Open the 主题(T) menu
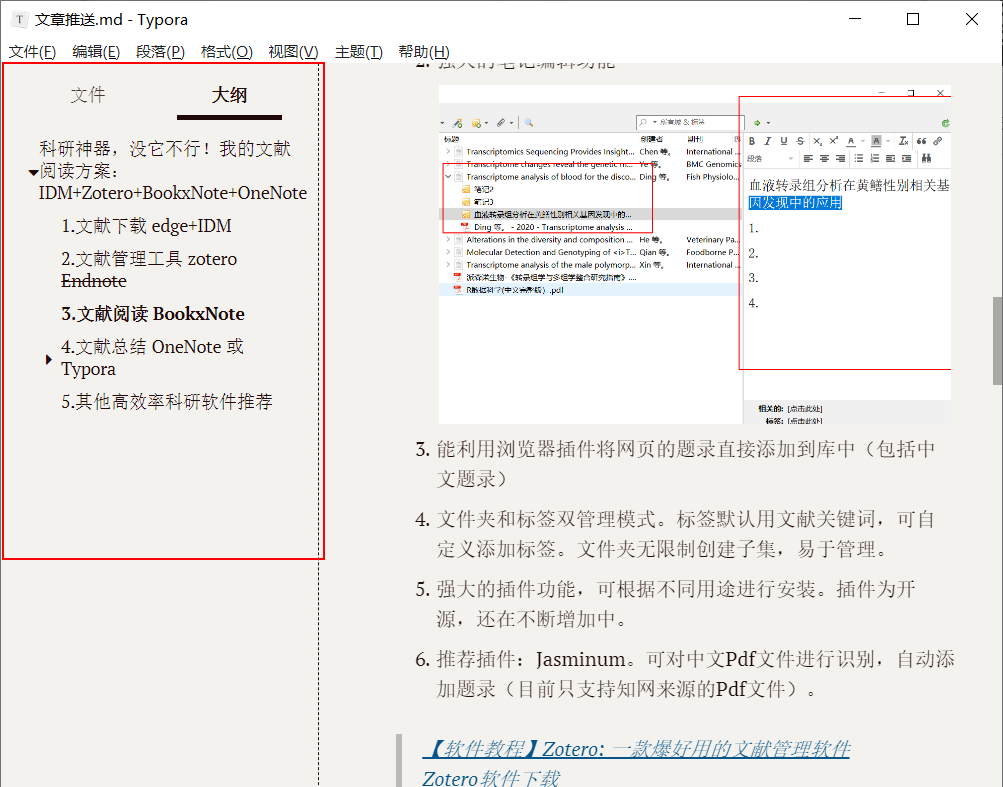1003x787 pixels. (x=359, y=51)
